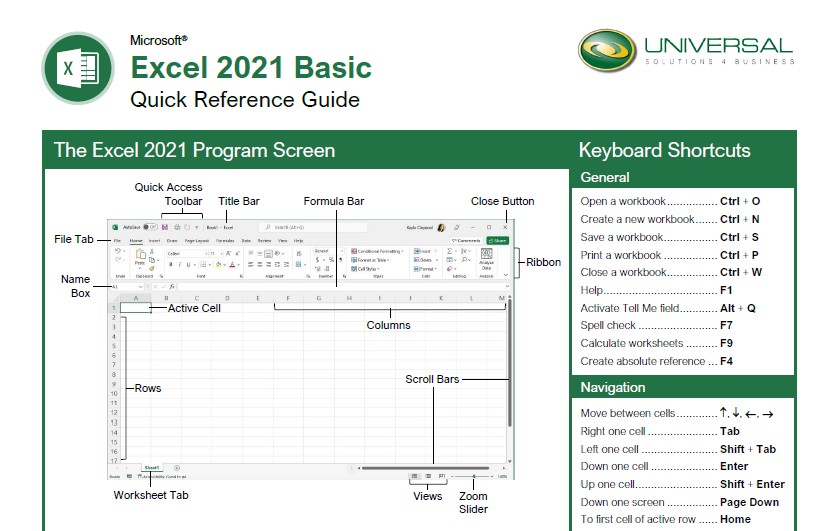Open the Name Box dropdown arrow
Screen dimensions: 837x531
[x=140, y=287]
